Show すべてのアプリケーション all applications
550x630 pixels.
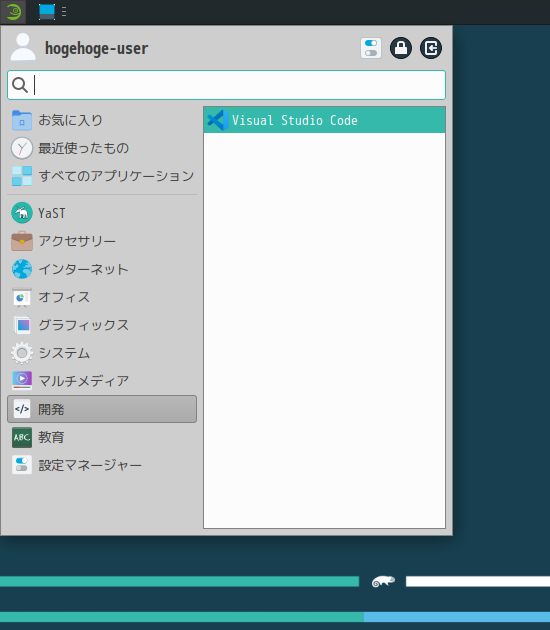click(102, 176)
